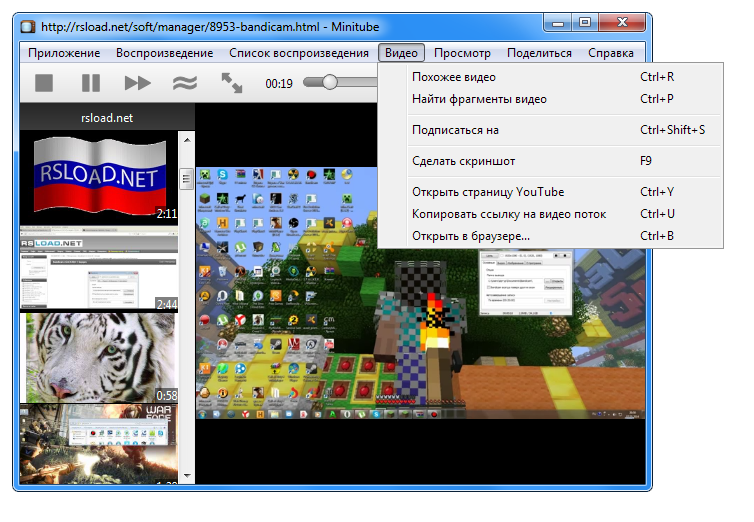Choose Открыть страницу YouTube
754x522 pixels.
(x=551, y=192)
